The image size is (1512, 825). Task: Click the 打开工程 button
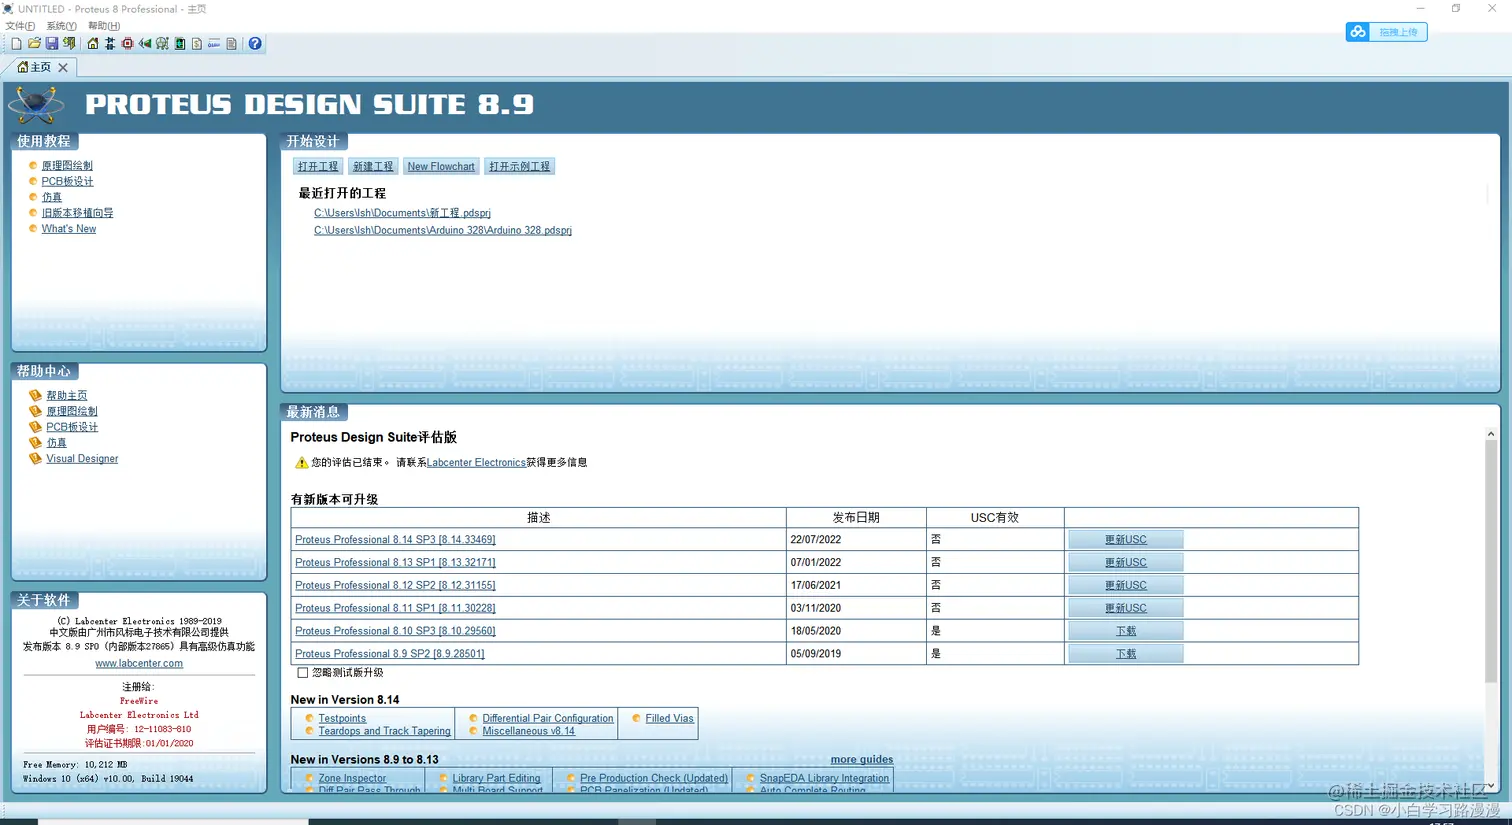(x=318, y=166)
